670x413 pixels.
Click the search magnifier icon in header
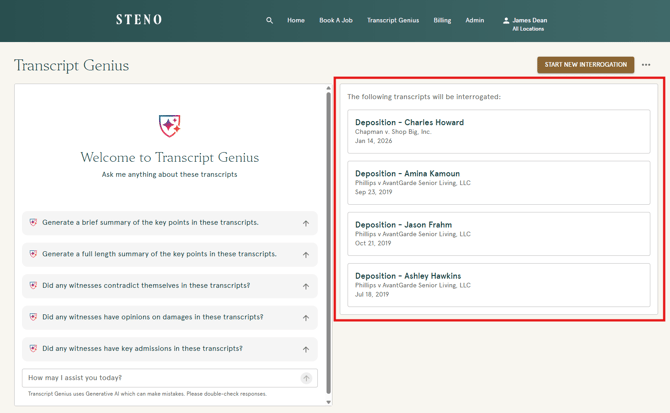click(269, 20)
